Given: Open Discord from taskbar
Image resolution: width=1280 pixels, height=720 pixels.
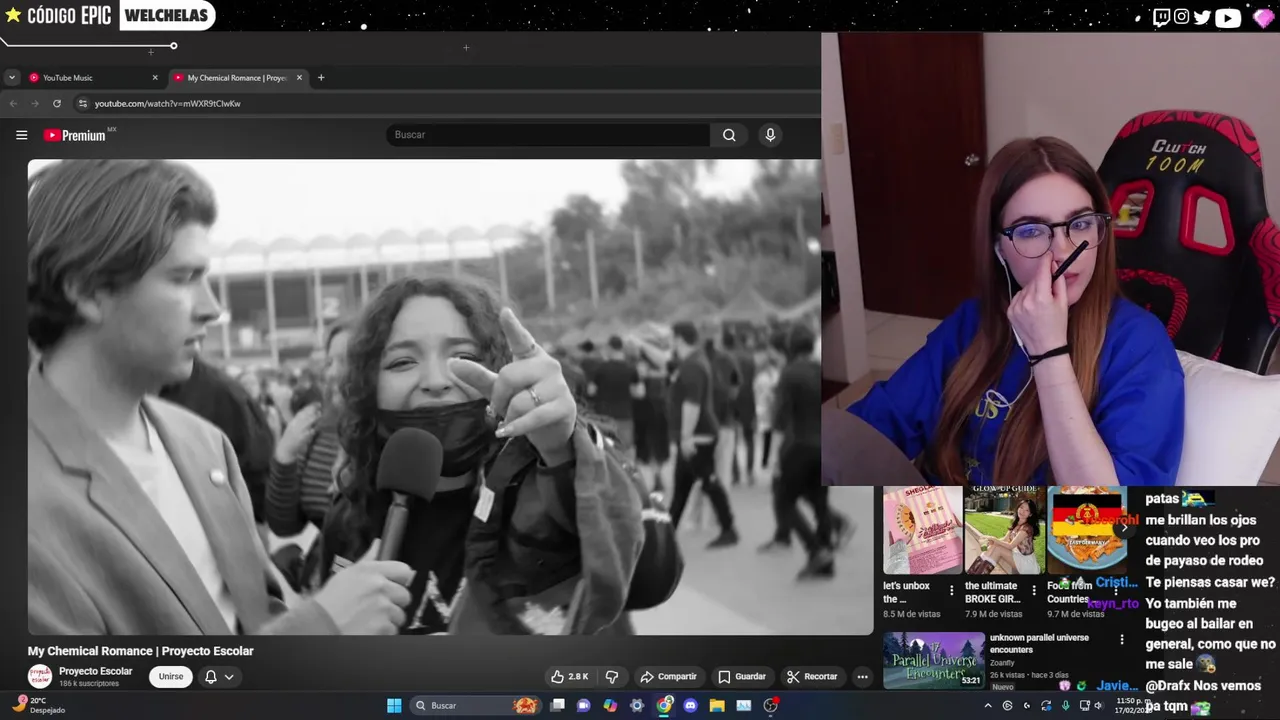Looking at the screenshot, I should (690, 706).
